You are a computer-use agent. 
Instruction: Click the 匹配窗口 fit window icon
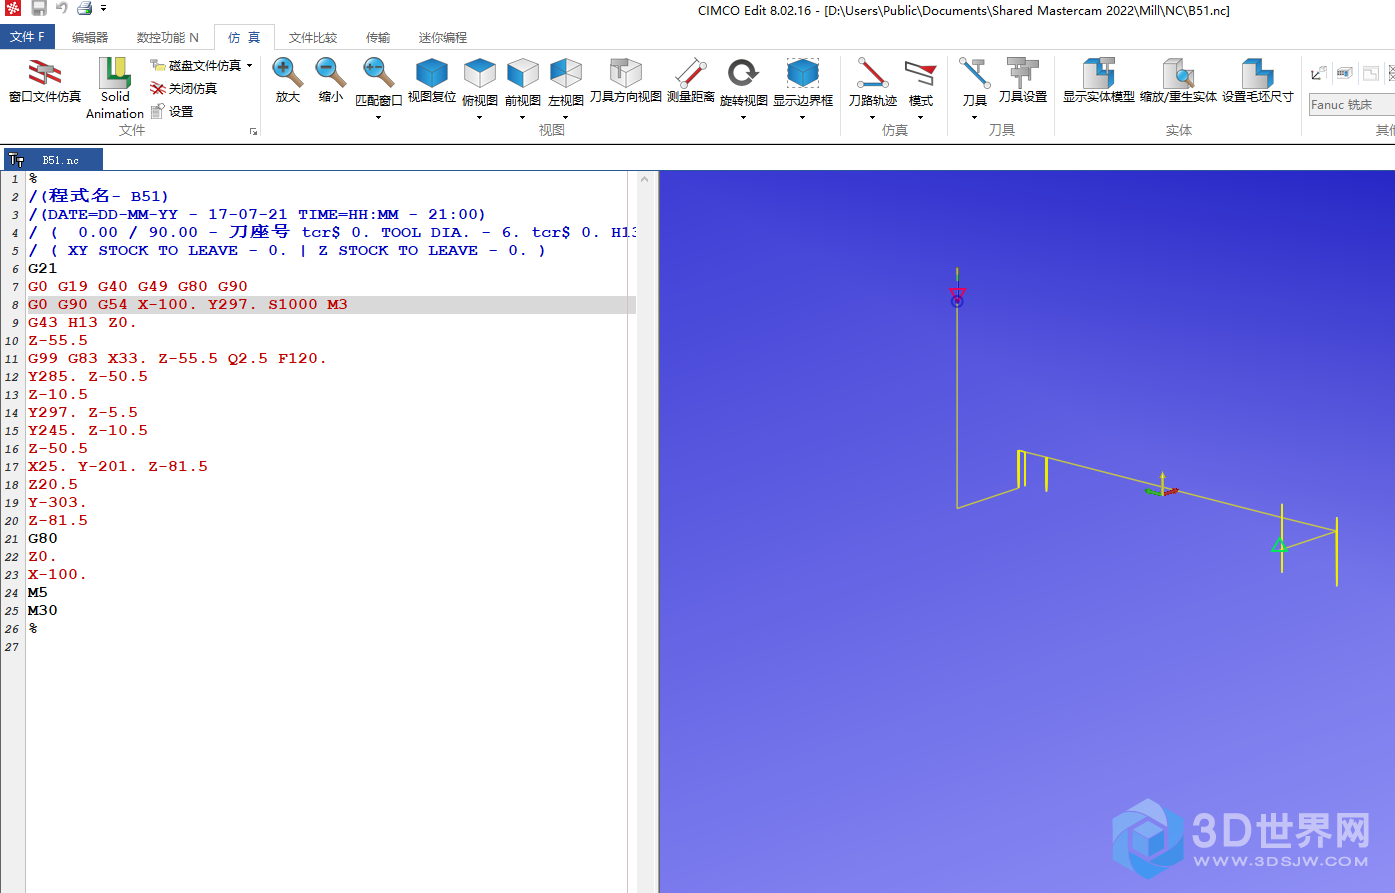point(378,72)
